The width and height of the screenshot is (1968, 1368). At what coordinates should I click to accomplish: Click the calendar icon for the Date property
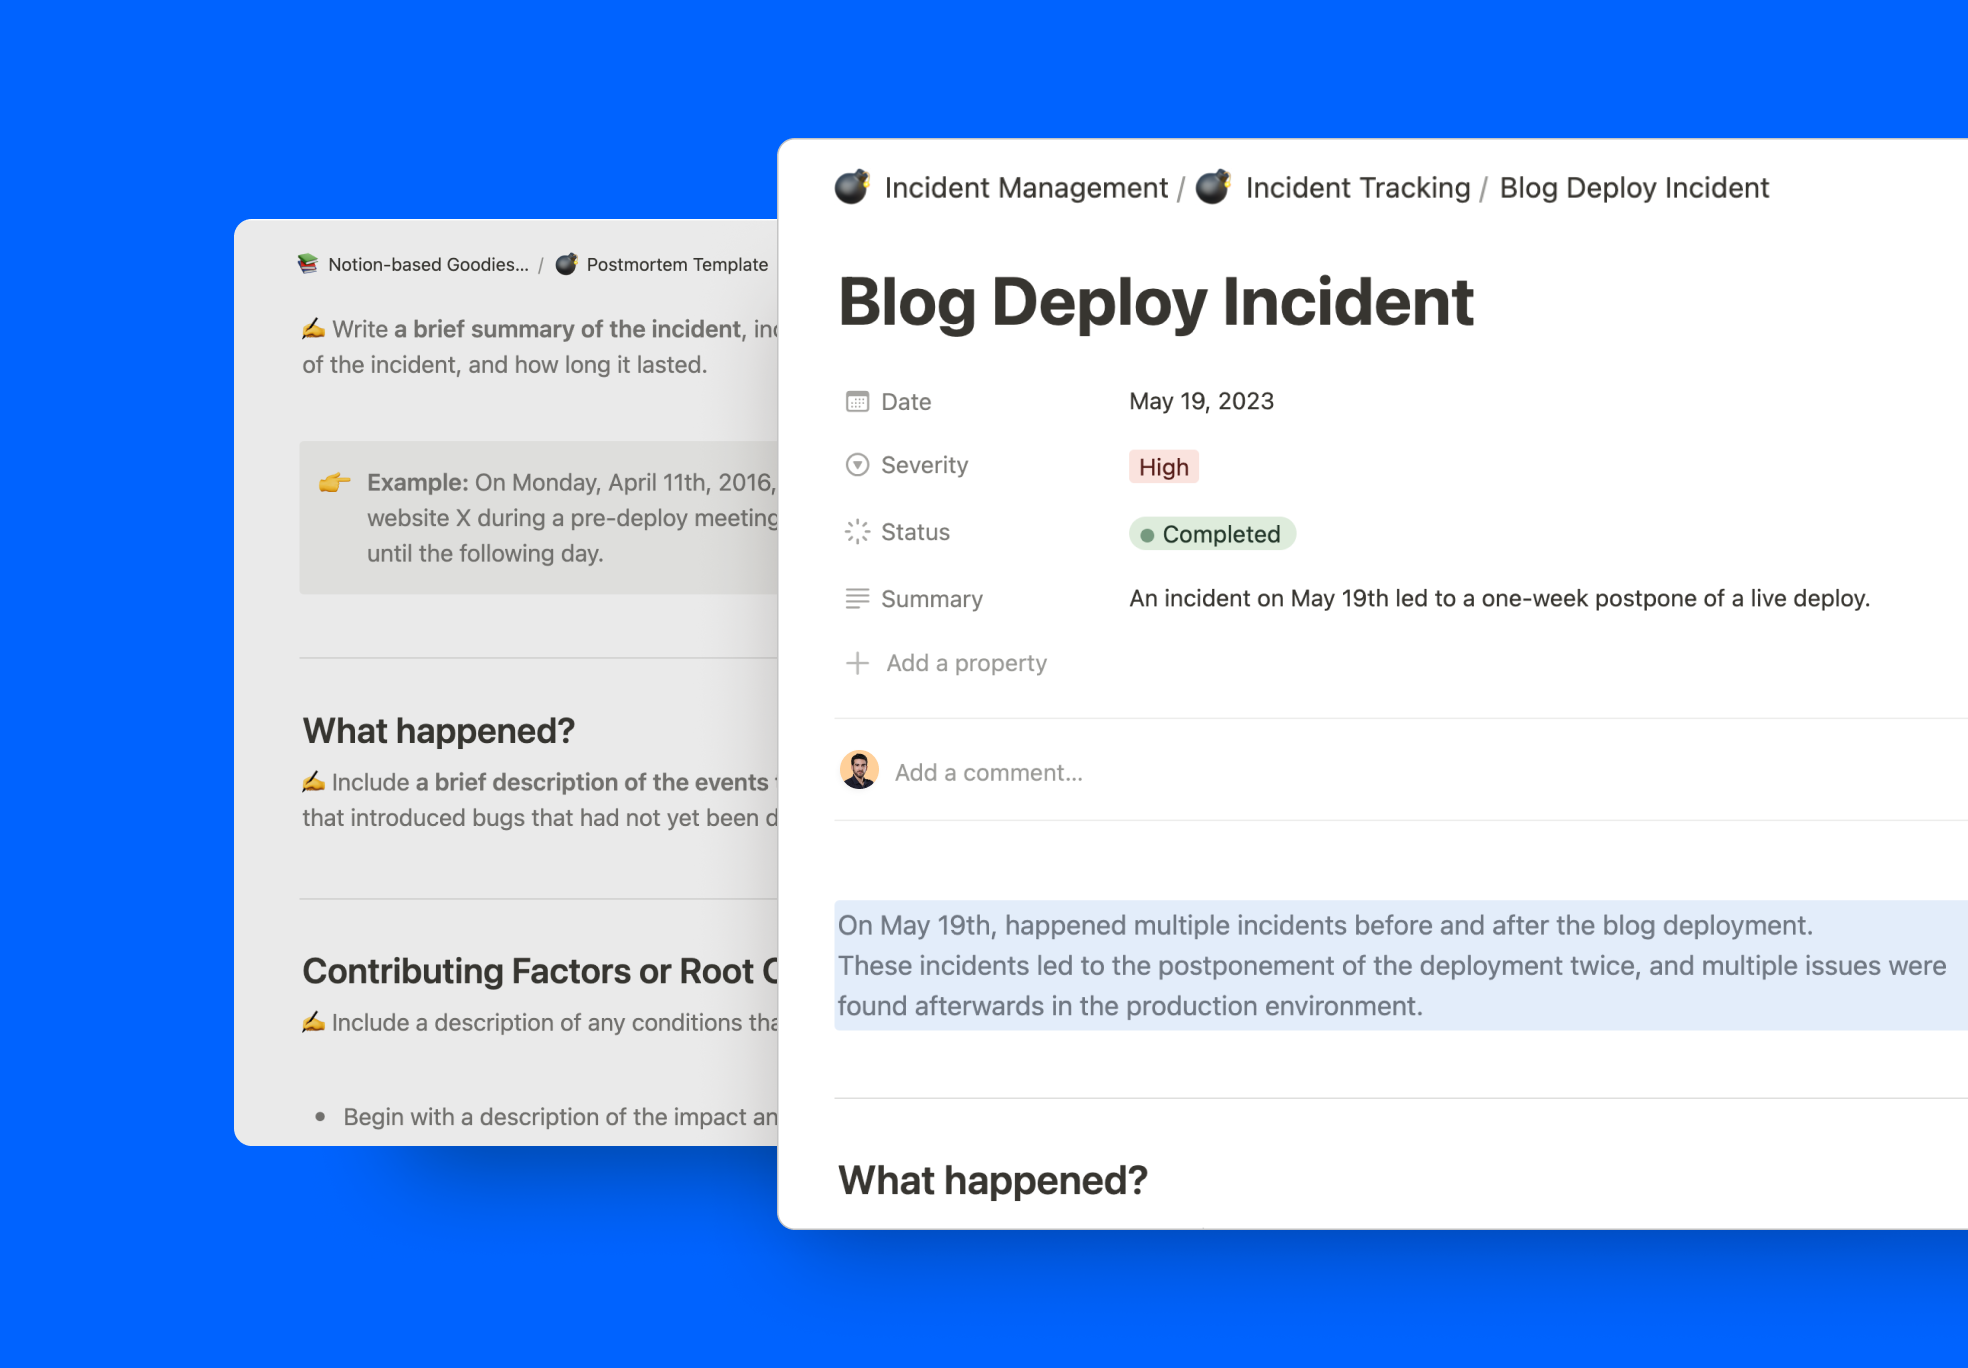(x=857, y=402)
